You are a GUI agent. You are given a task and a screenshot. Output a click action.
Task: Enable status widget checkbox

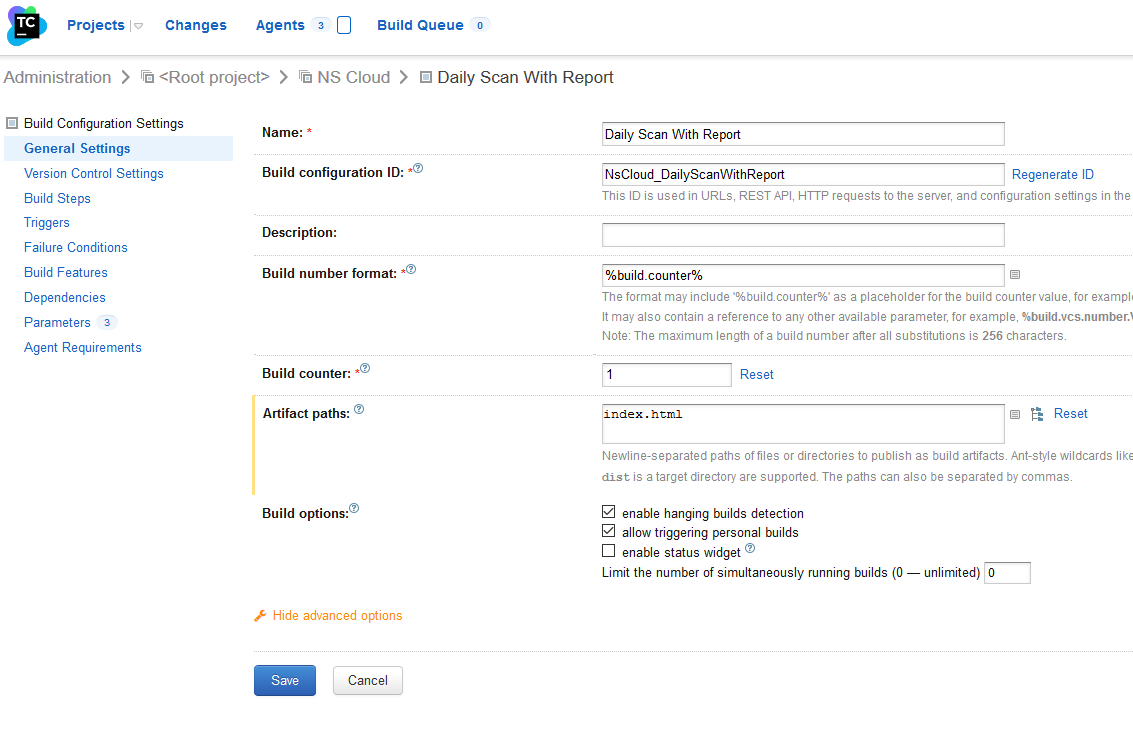tap(608, 551)
